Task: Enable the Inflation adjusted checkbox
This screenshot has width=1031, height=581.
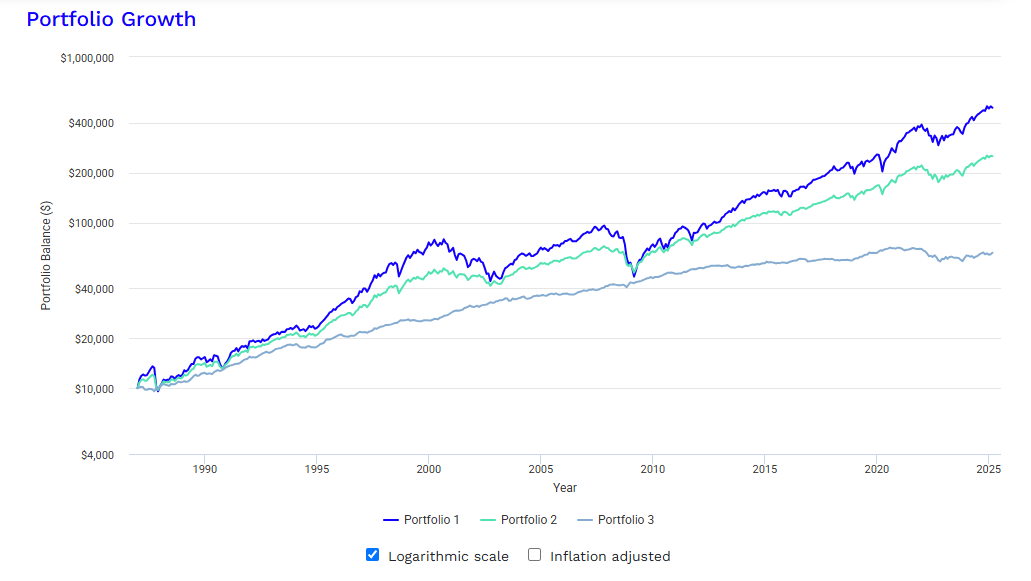Action: pyautogui.click(x=535, y=554)
